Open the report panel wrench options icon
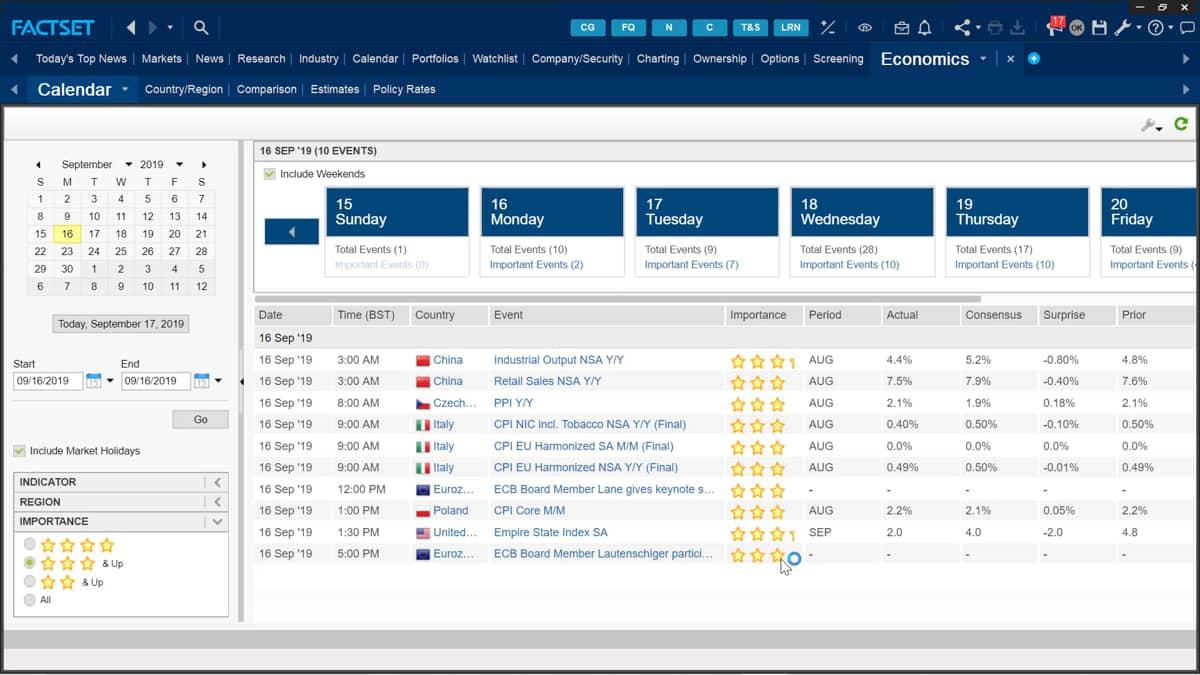Viewport: 1200px width, 675px height. (x=1149, y=125)
